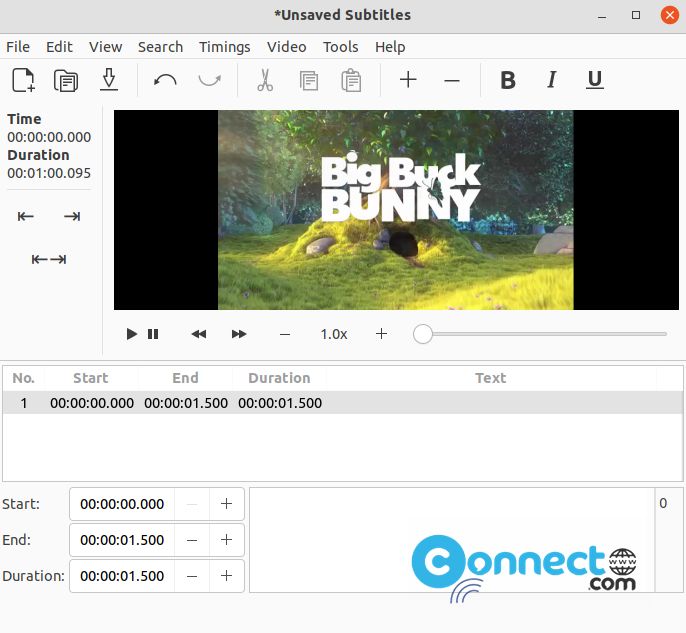This screenshot has height=633, width=686.
Task: Remove subtitle using toolbar minus icon
Action: point(451,80)
